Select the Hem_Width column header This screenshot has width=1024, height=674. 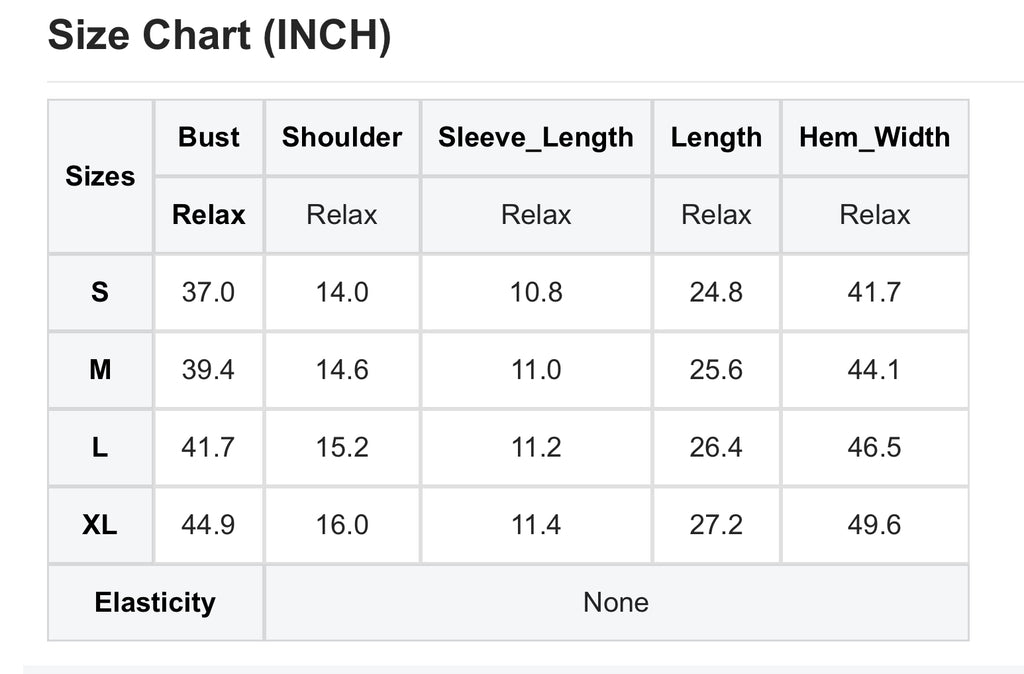click(x=874, y=137)
